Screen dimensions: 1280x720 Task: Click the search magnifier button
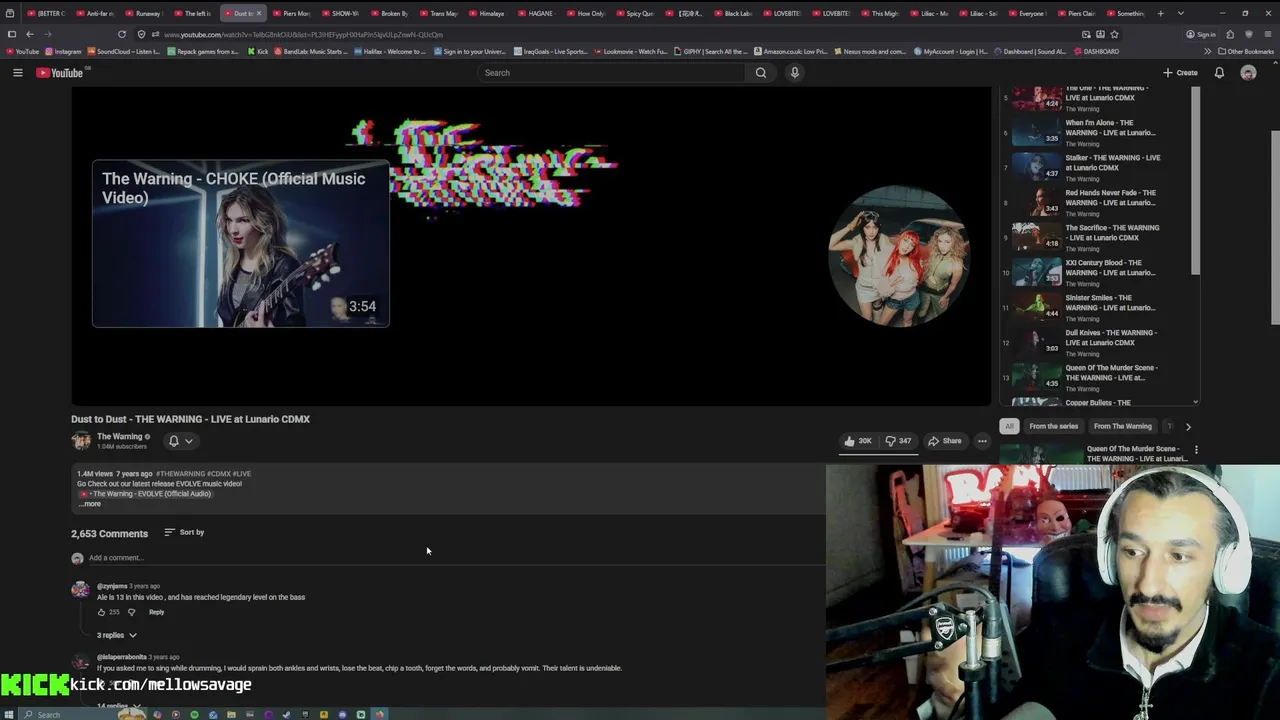(761, 73)
